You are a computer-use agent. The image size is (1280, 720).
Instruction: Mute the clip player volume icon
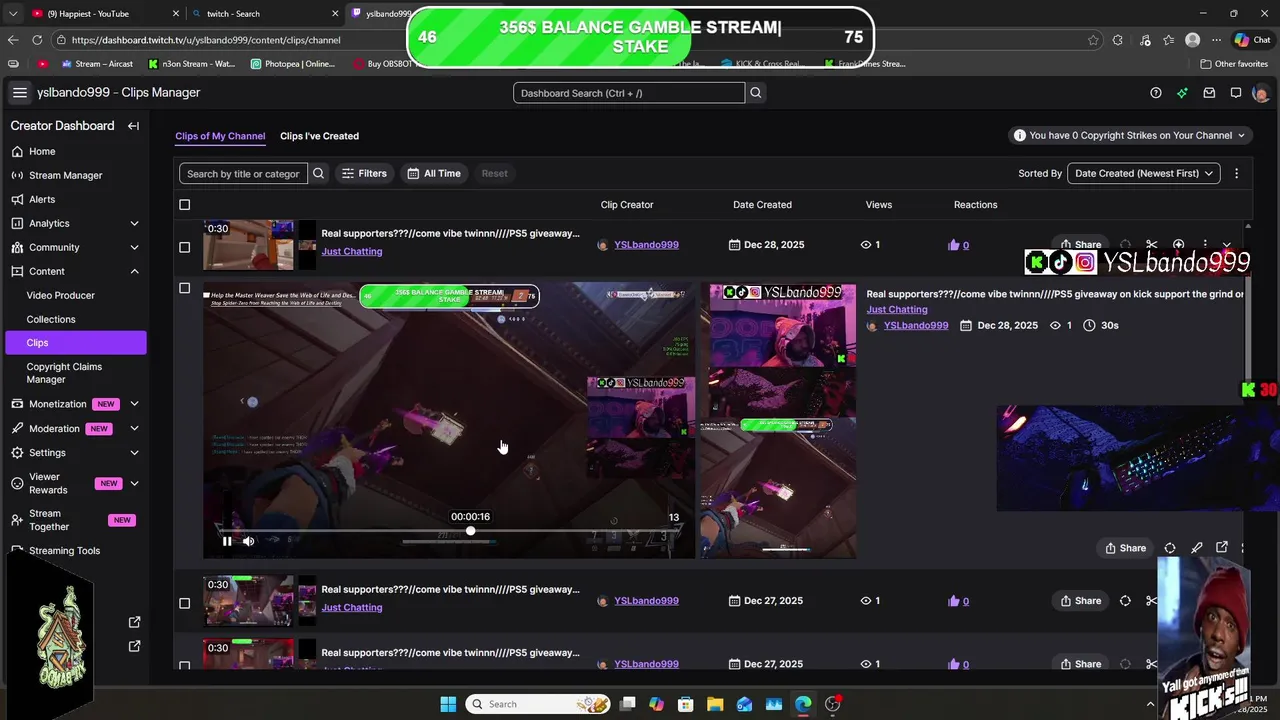coord(248,541)
